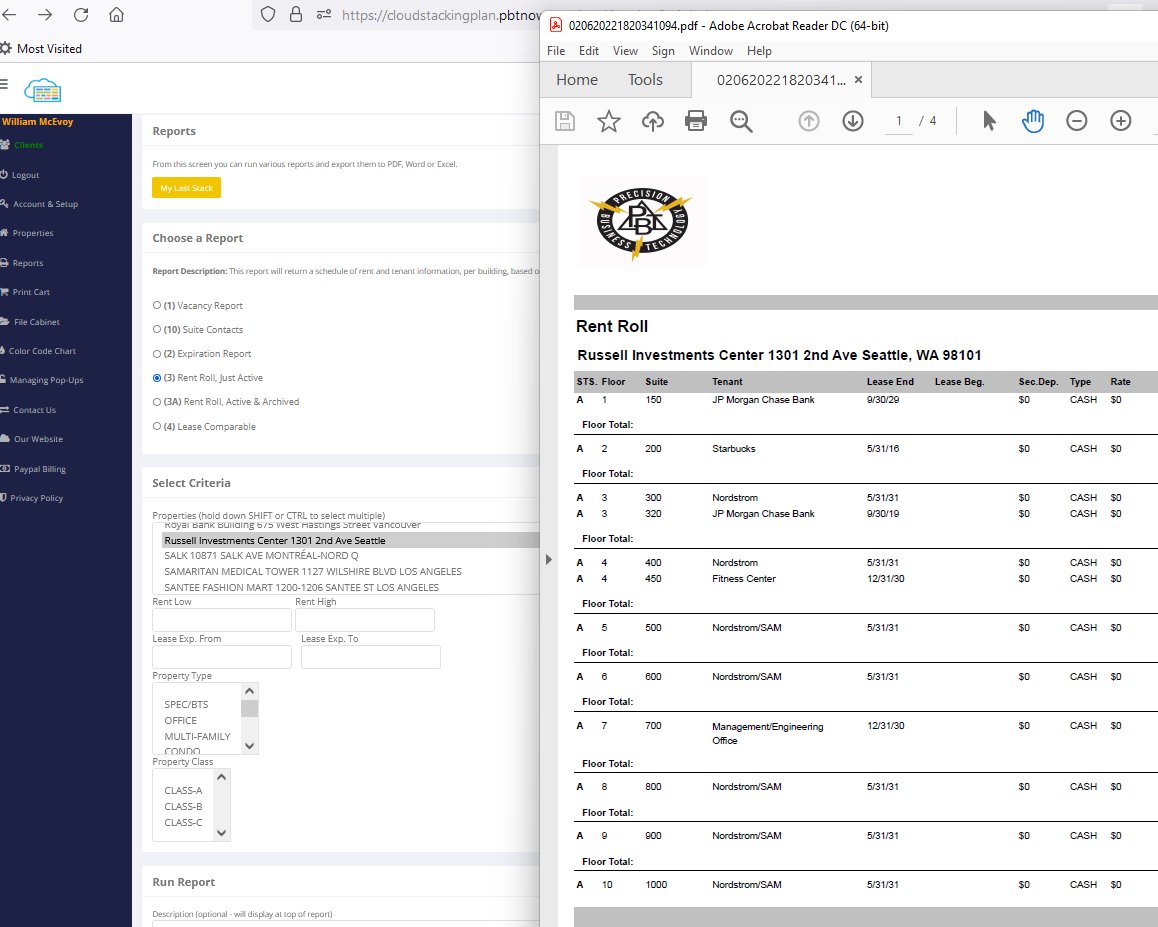The image size is (1158, 927).
Task: Click the shield tracking protection icon
Action: (268, 14)
